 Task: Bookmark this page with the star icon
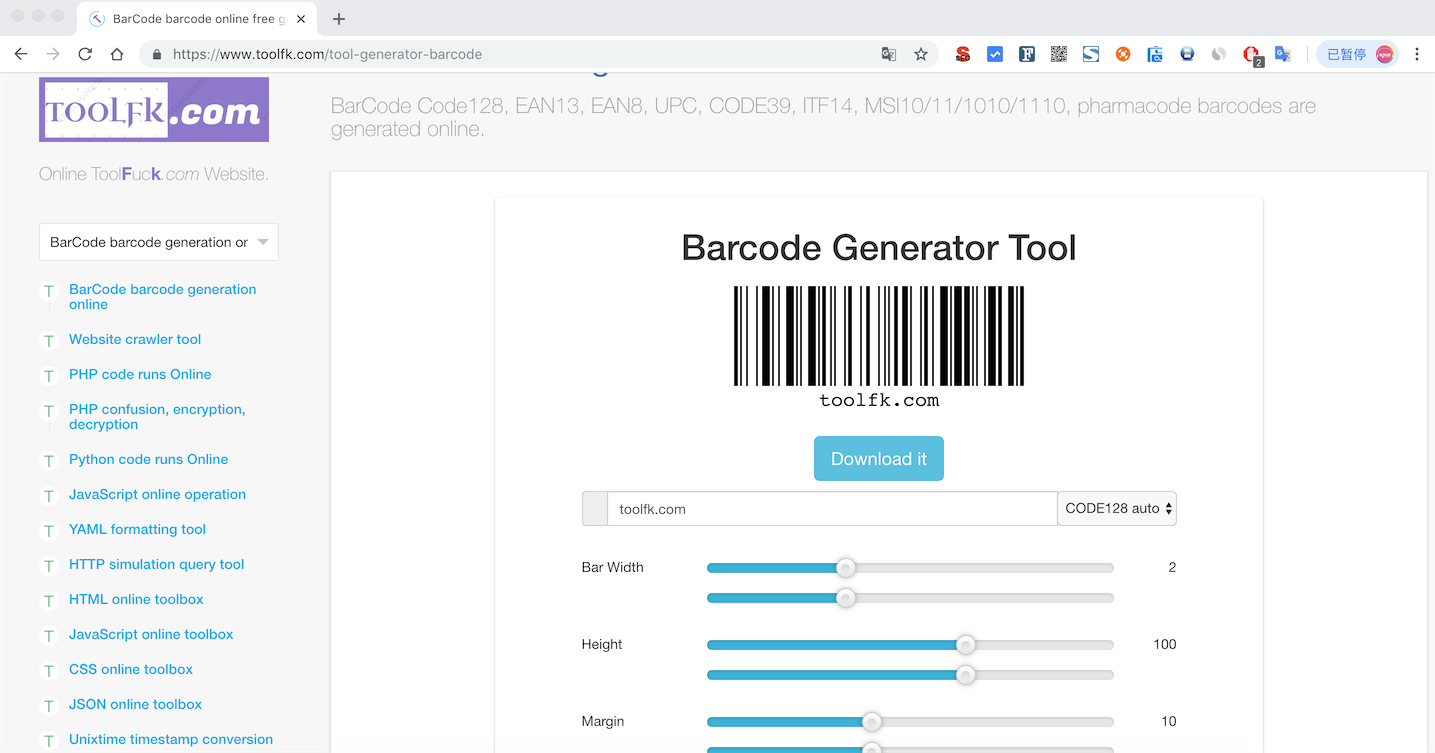[x=921, y=54]
